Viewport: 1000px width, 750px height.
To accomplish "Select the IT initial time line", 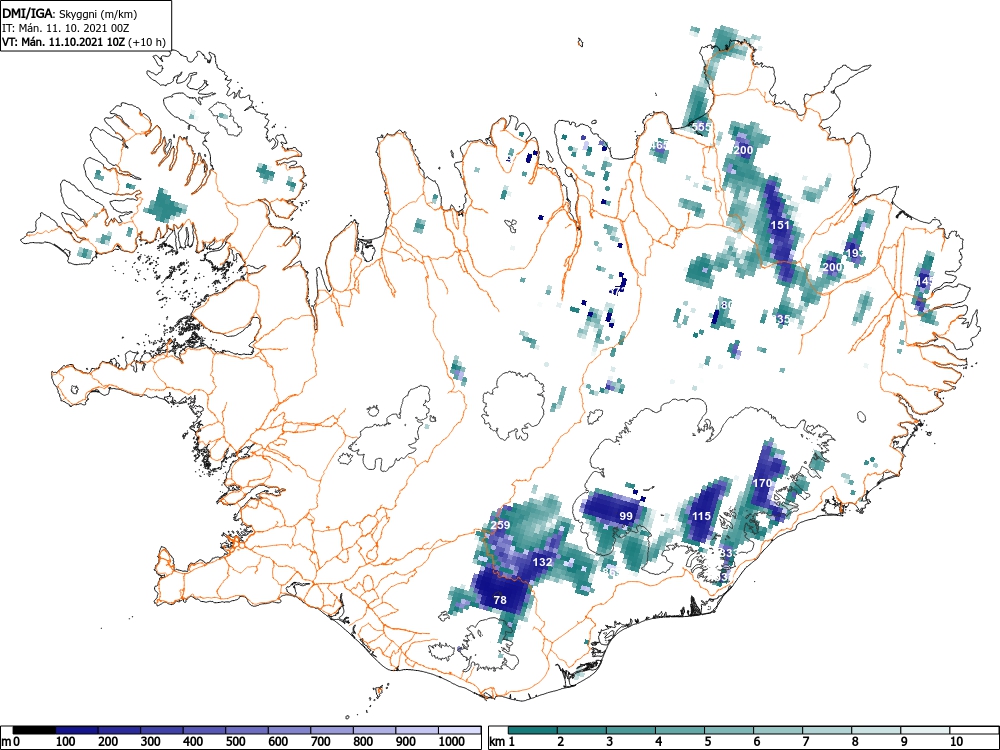I will coord(66,28).
